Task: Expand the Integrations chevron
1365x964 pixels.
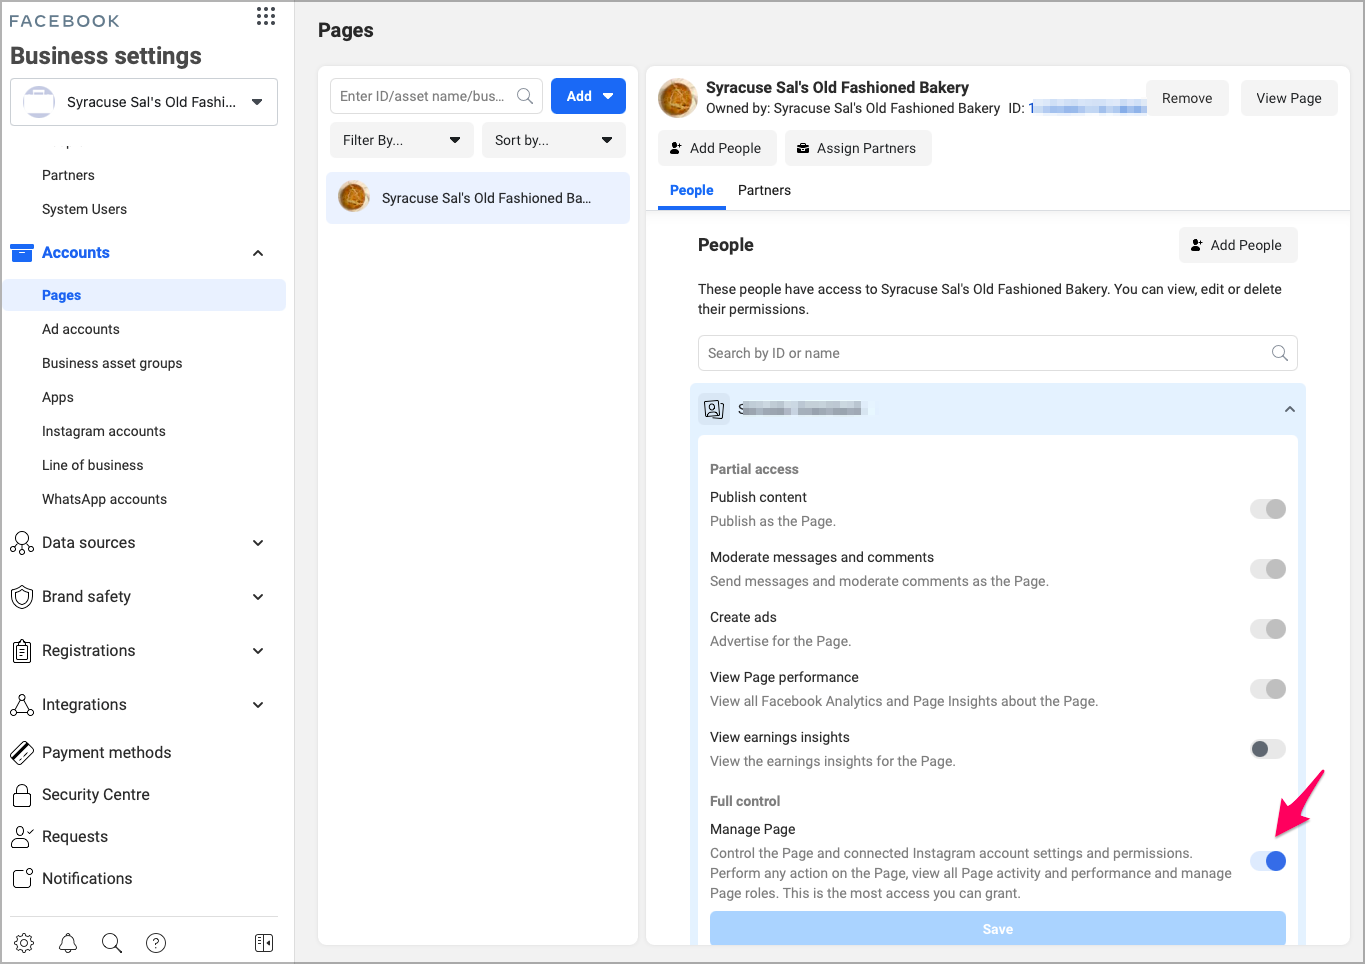Action: pyautogui.click(x=258, y=705)
